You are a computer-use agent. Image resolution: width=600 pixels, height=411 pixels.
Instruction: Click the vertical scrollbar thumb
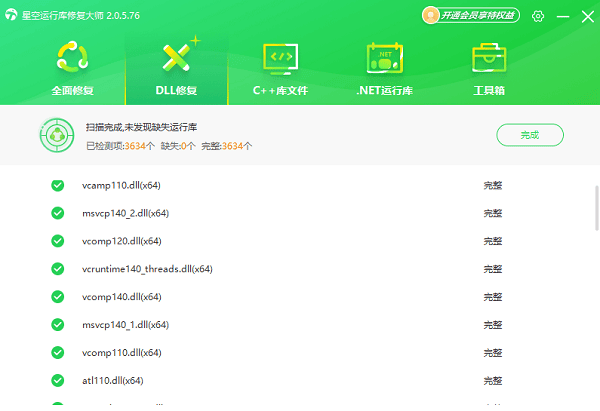coord(597,208)
